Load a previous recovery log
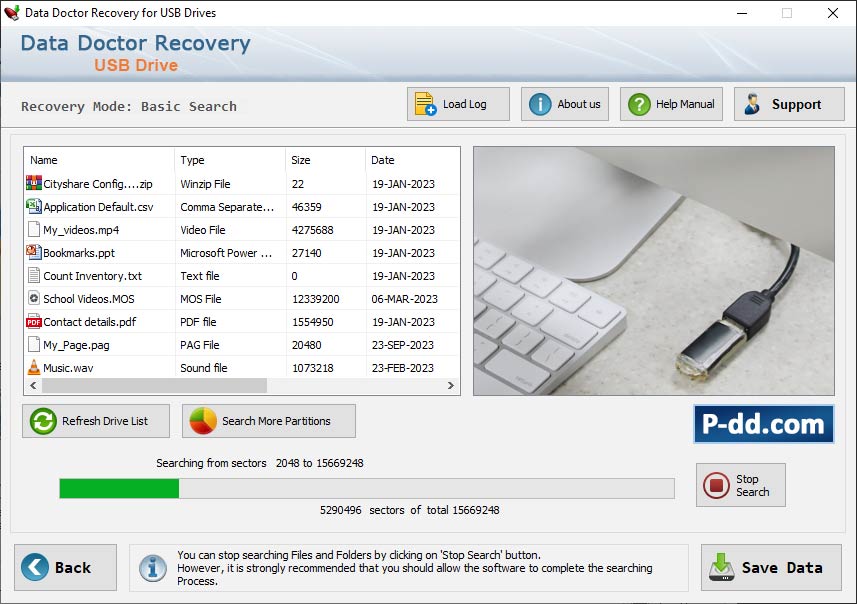Viewport: 857px width, 604px height. pos(457,103)
